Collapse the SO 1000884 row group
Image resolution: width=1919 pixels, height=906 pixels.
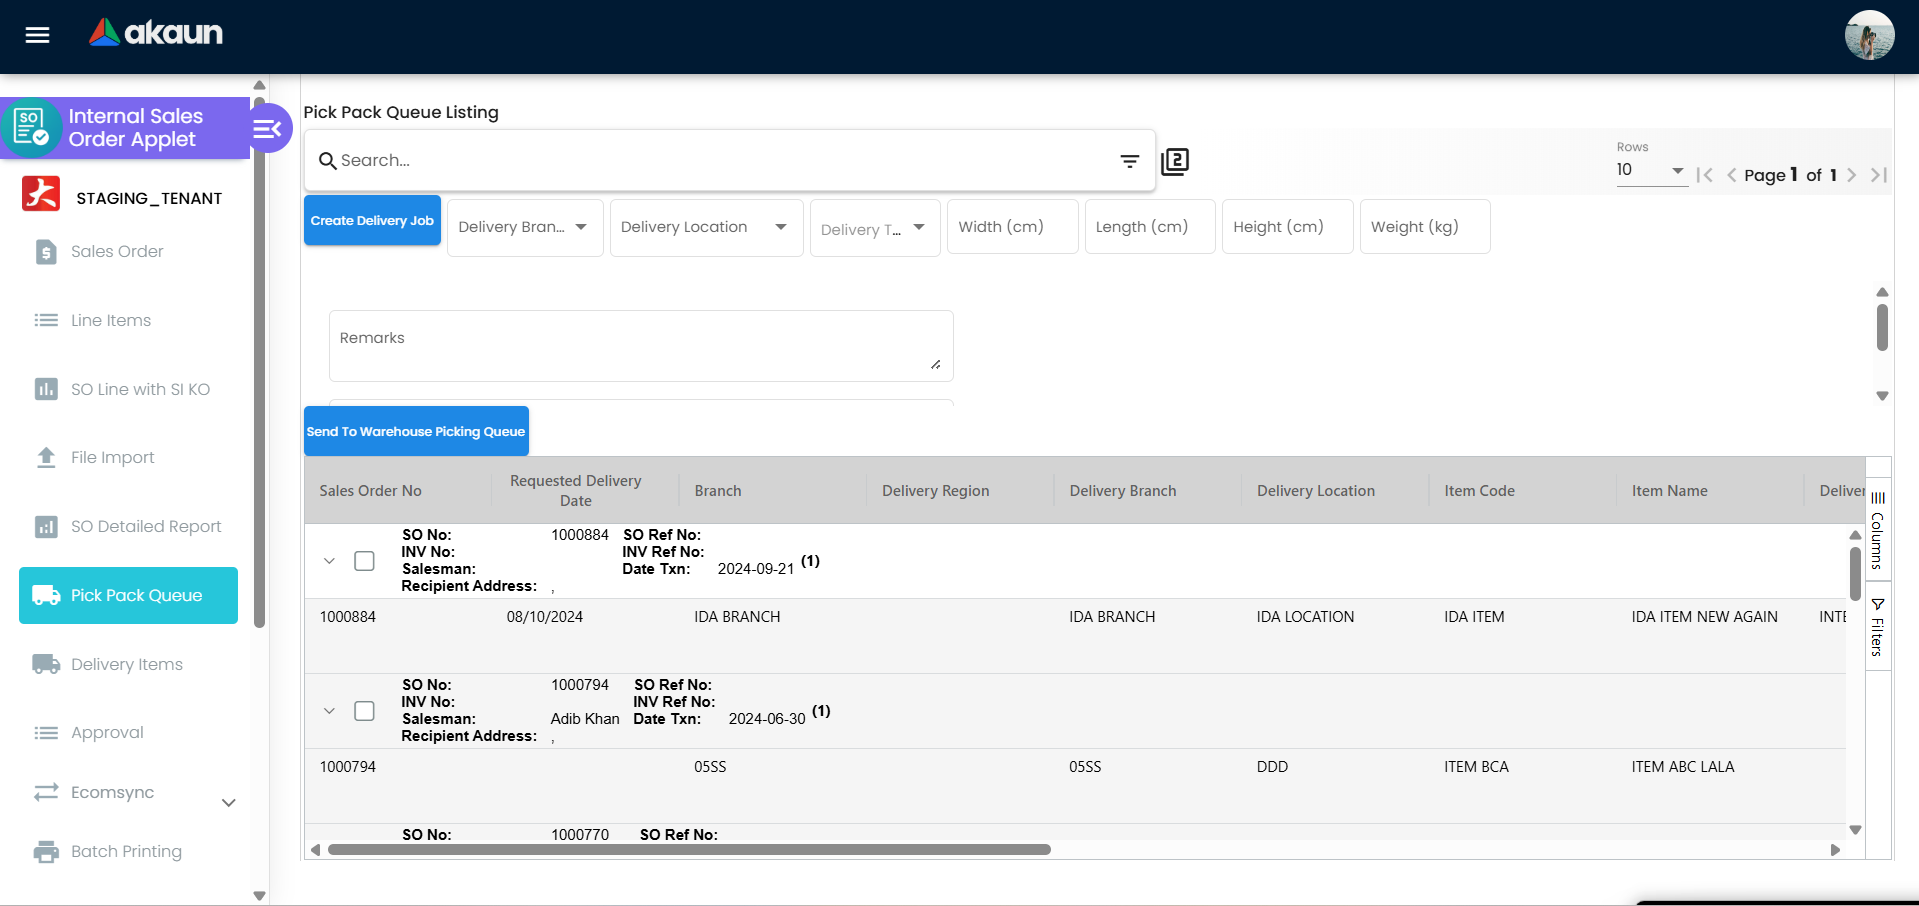329,561
